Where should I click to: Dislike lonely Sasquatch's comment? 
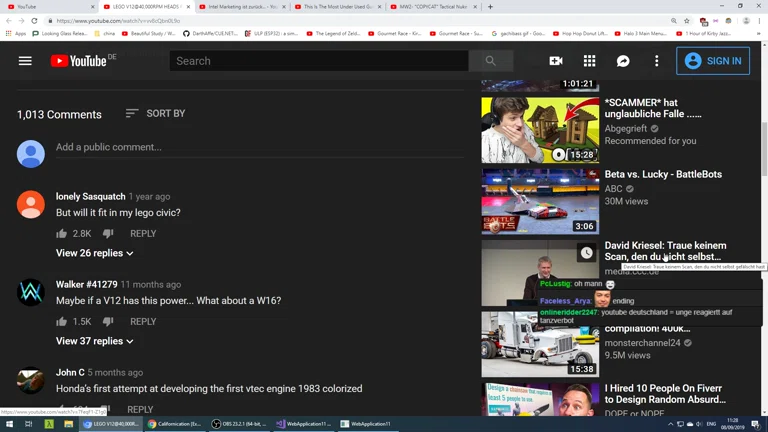tap(108, 234)
